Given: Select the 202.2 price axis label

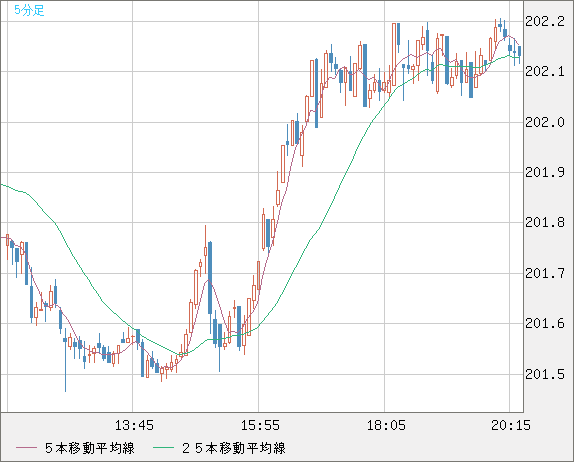Looking at the screenshot, I should point(545,22).
